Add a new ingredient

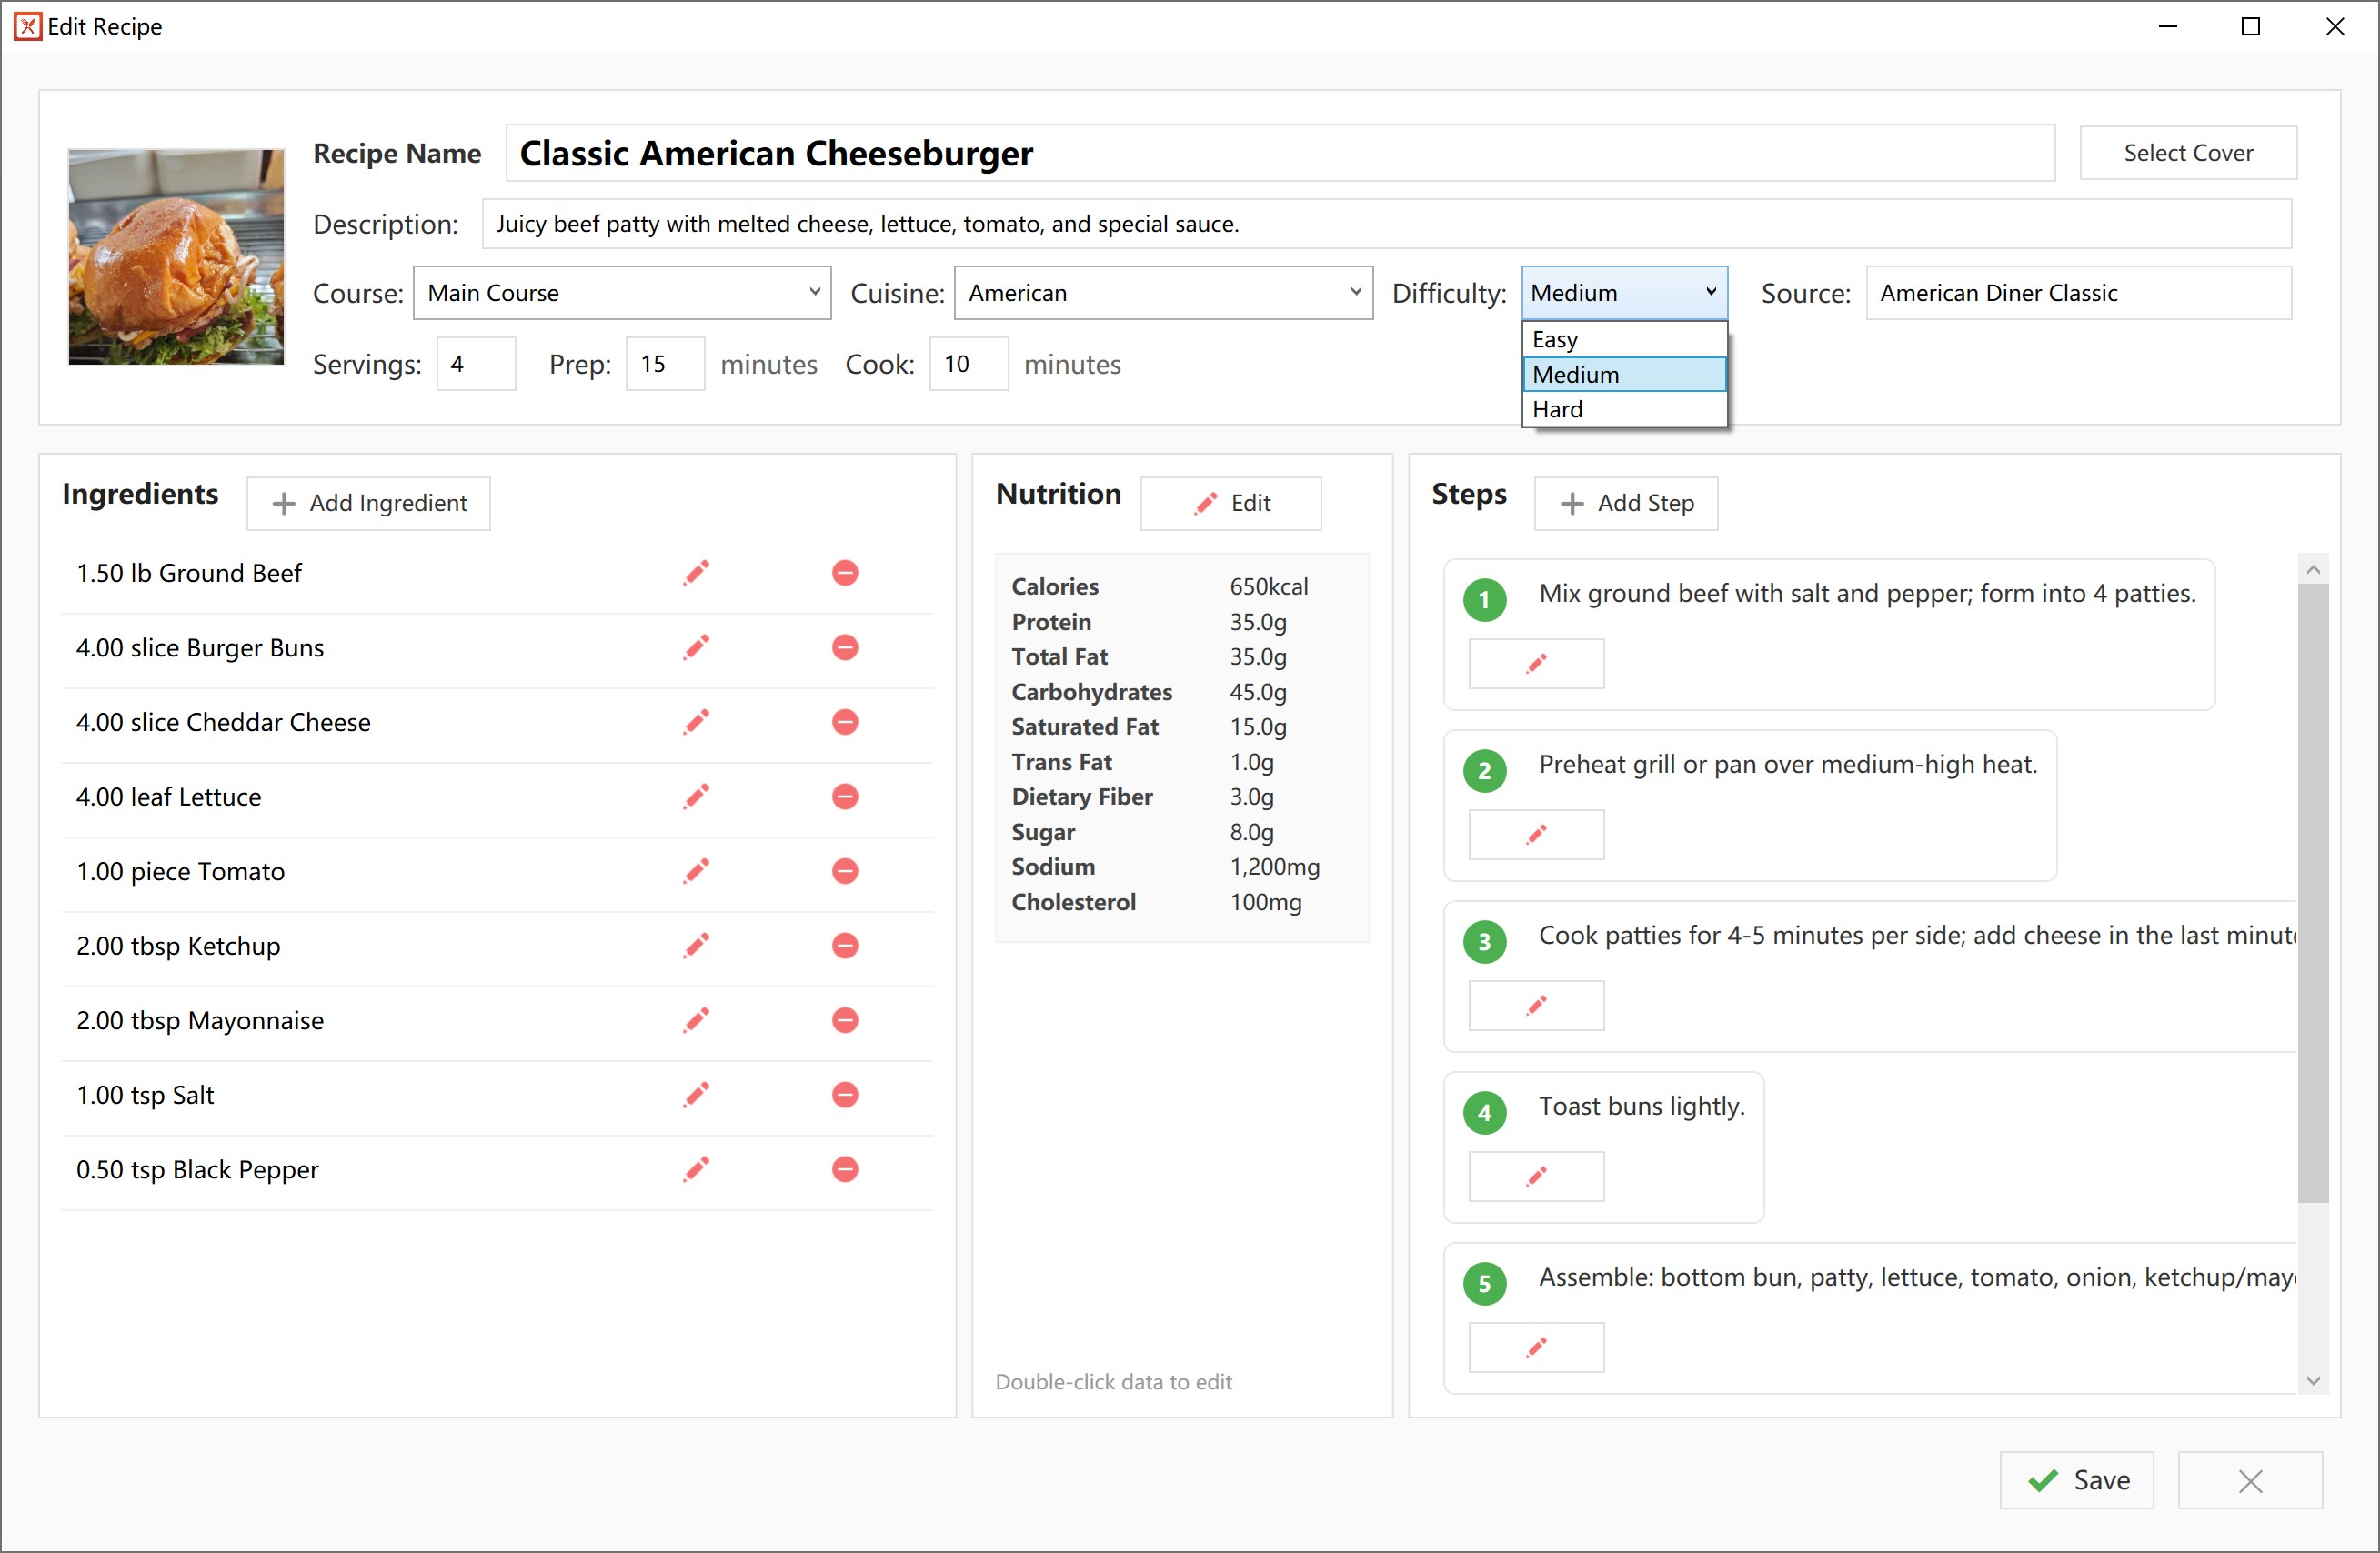(369, 503)
